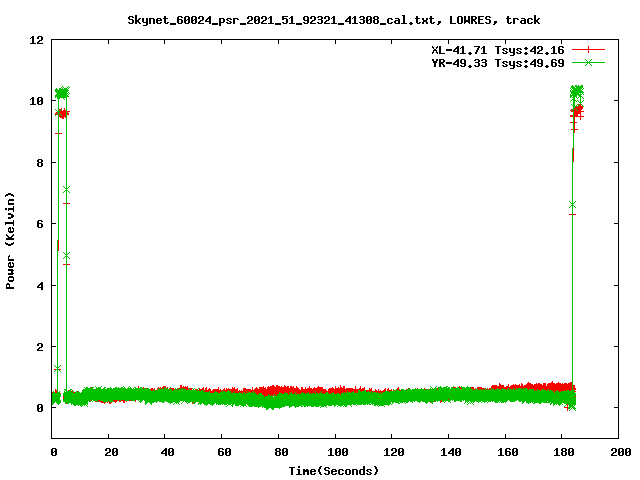Screen dimensions: 640x480
Task: Click the x-axis tick label 80
Action: point(281,452)
